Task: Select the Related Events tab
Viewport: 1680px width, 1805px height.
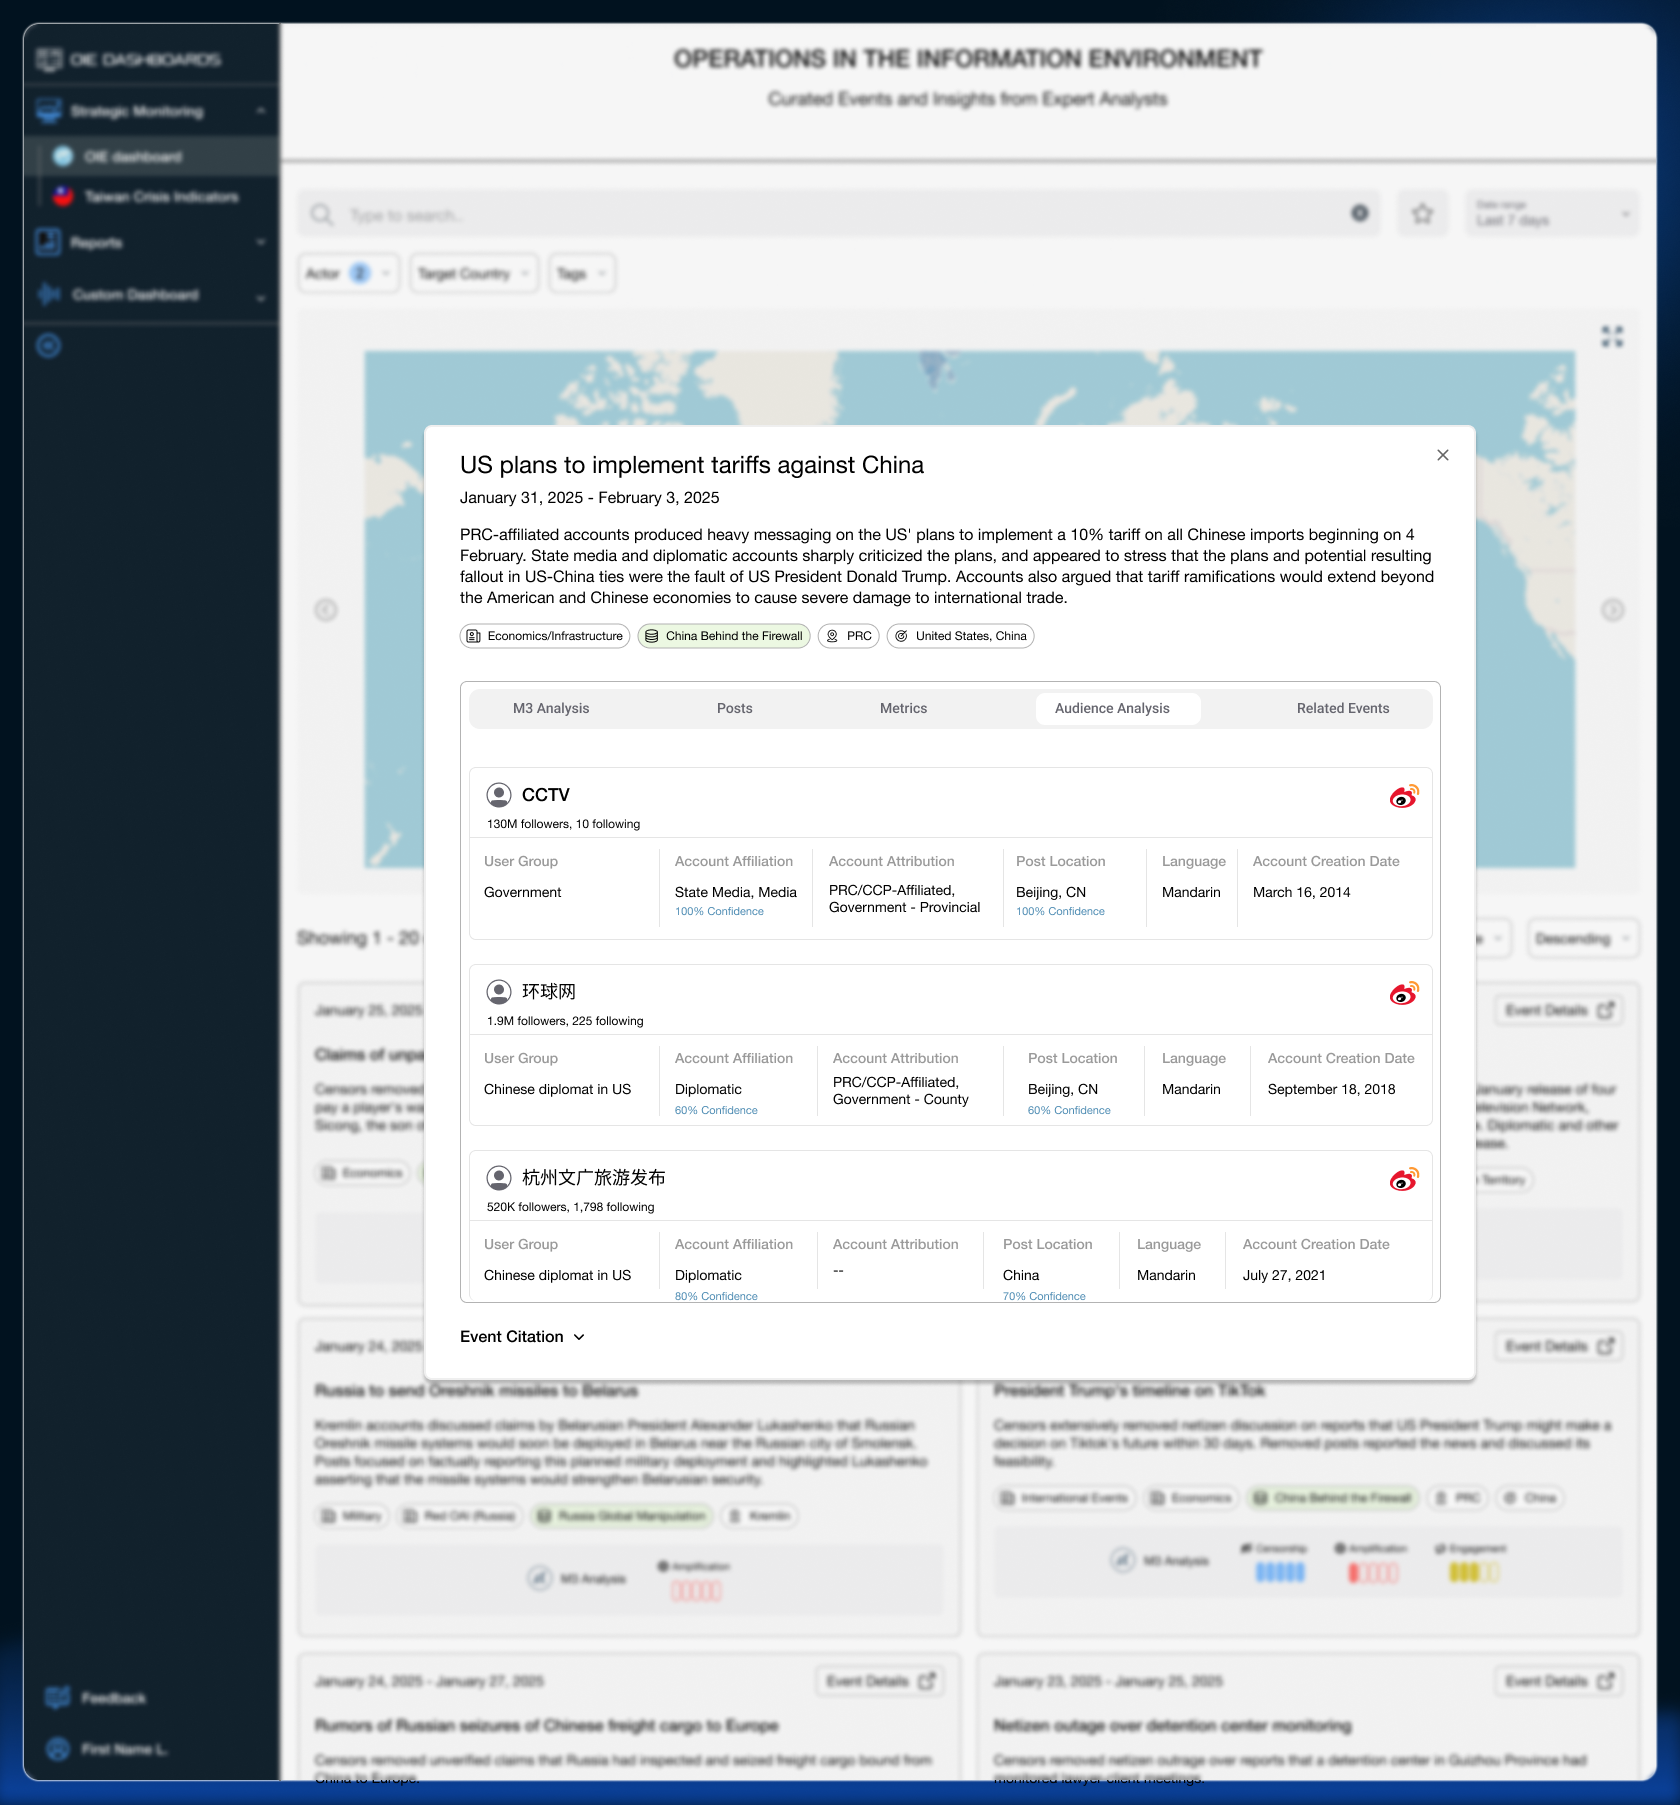Action: [x=1342, y=708]
